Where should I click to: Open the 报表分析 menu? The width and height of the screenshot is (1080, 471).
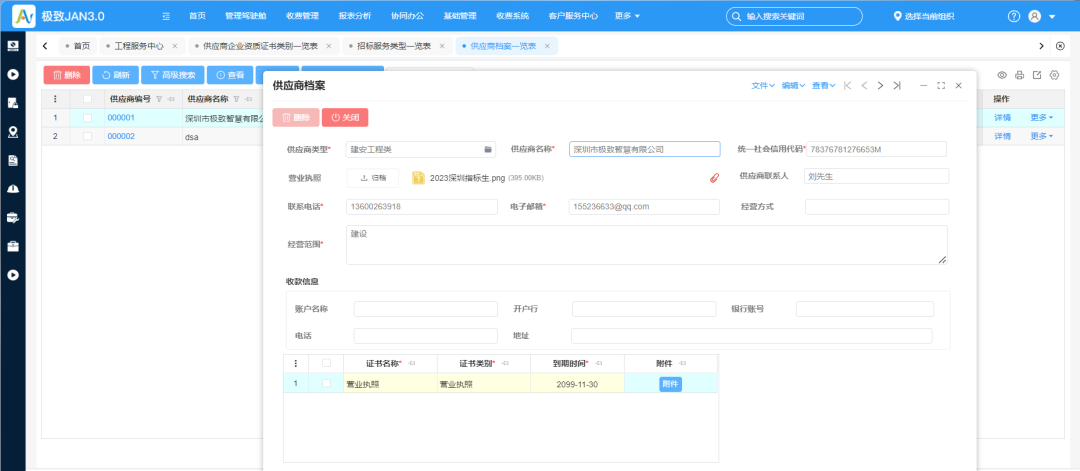[x=355, y=16]
